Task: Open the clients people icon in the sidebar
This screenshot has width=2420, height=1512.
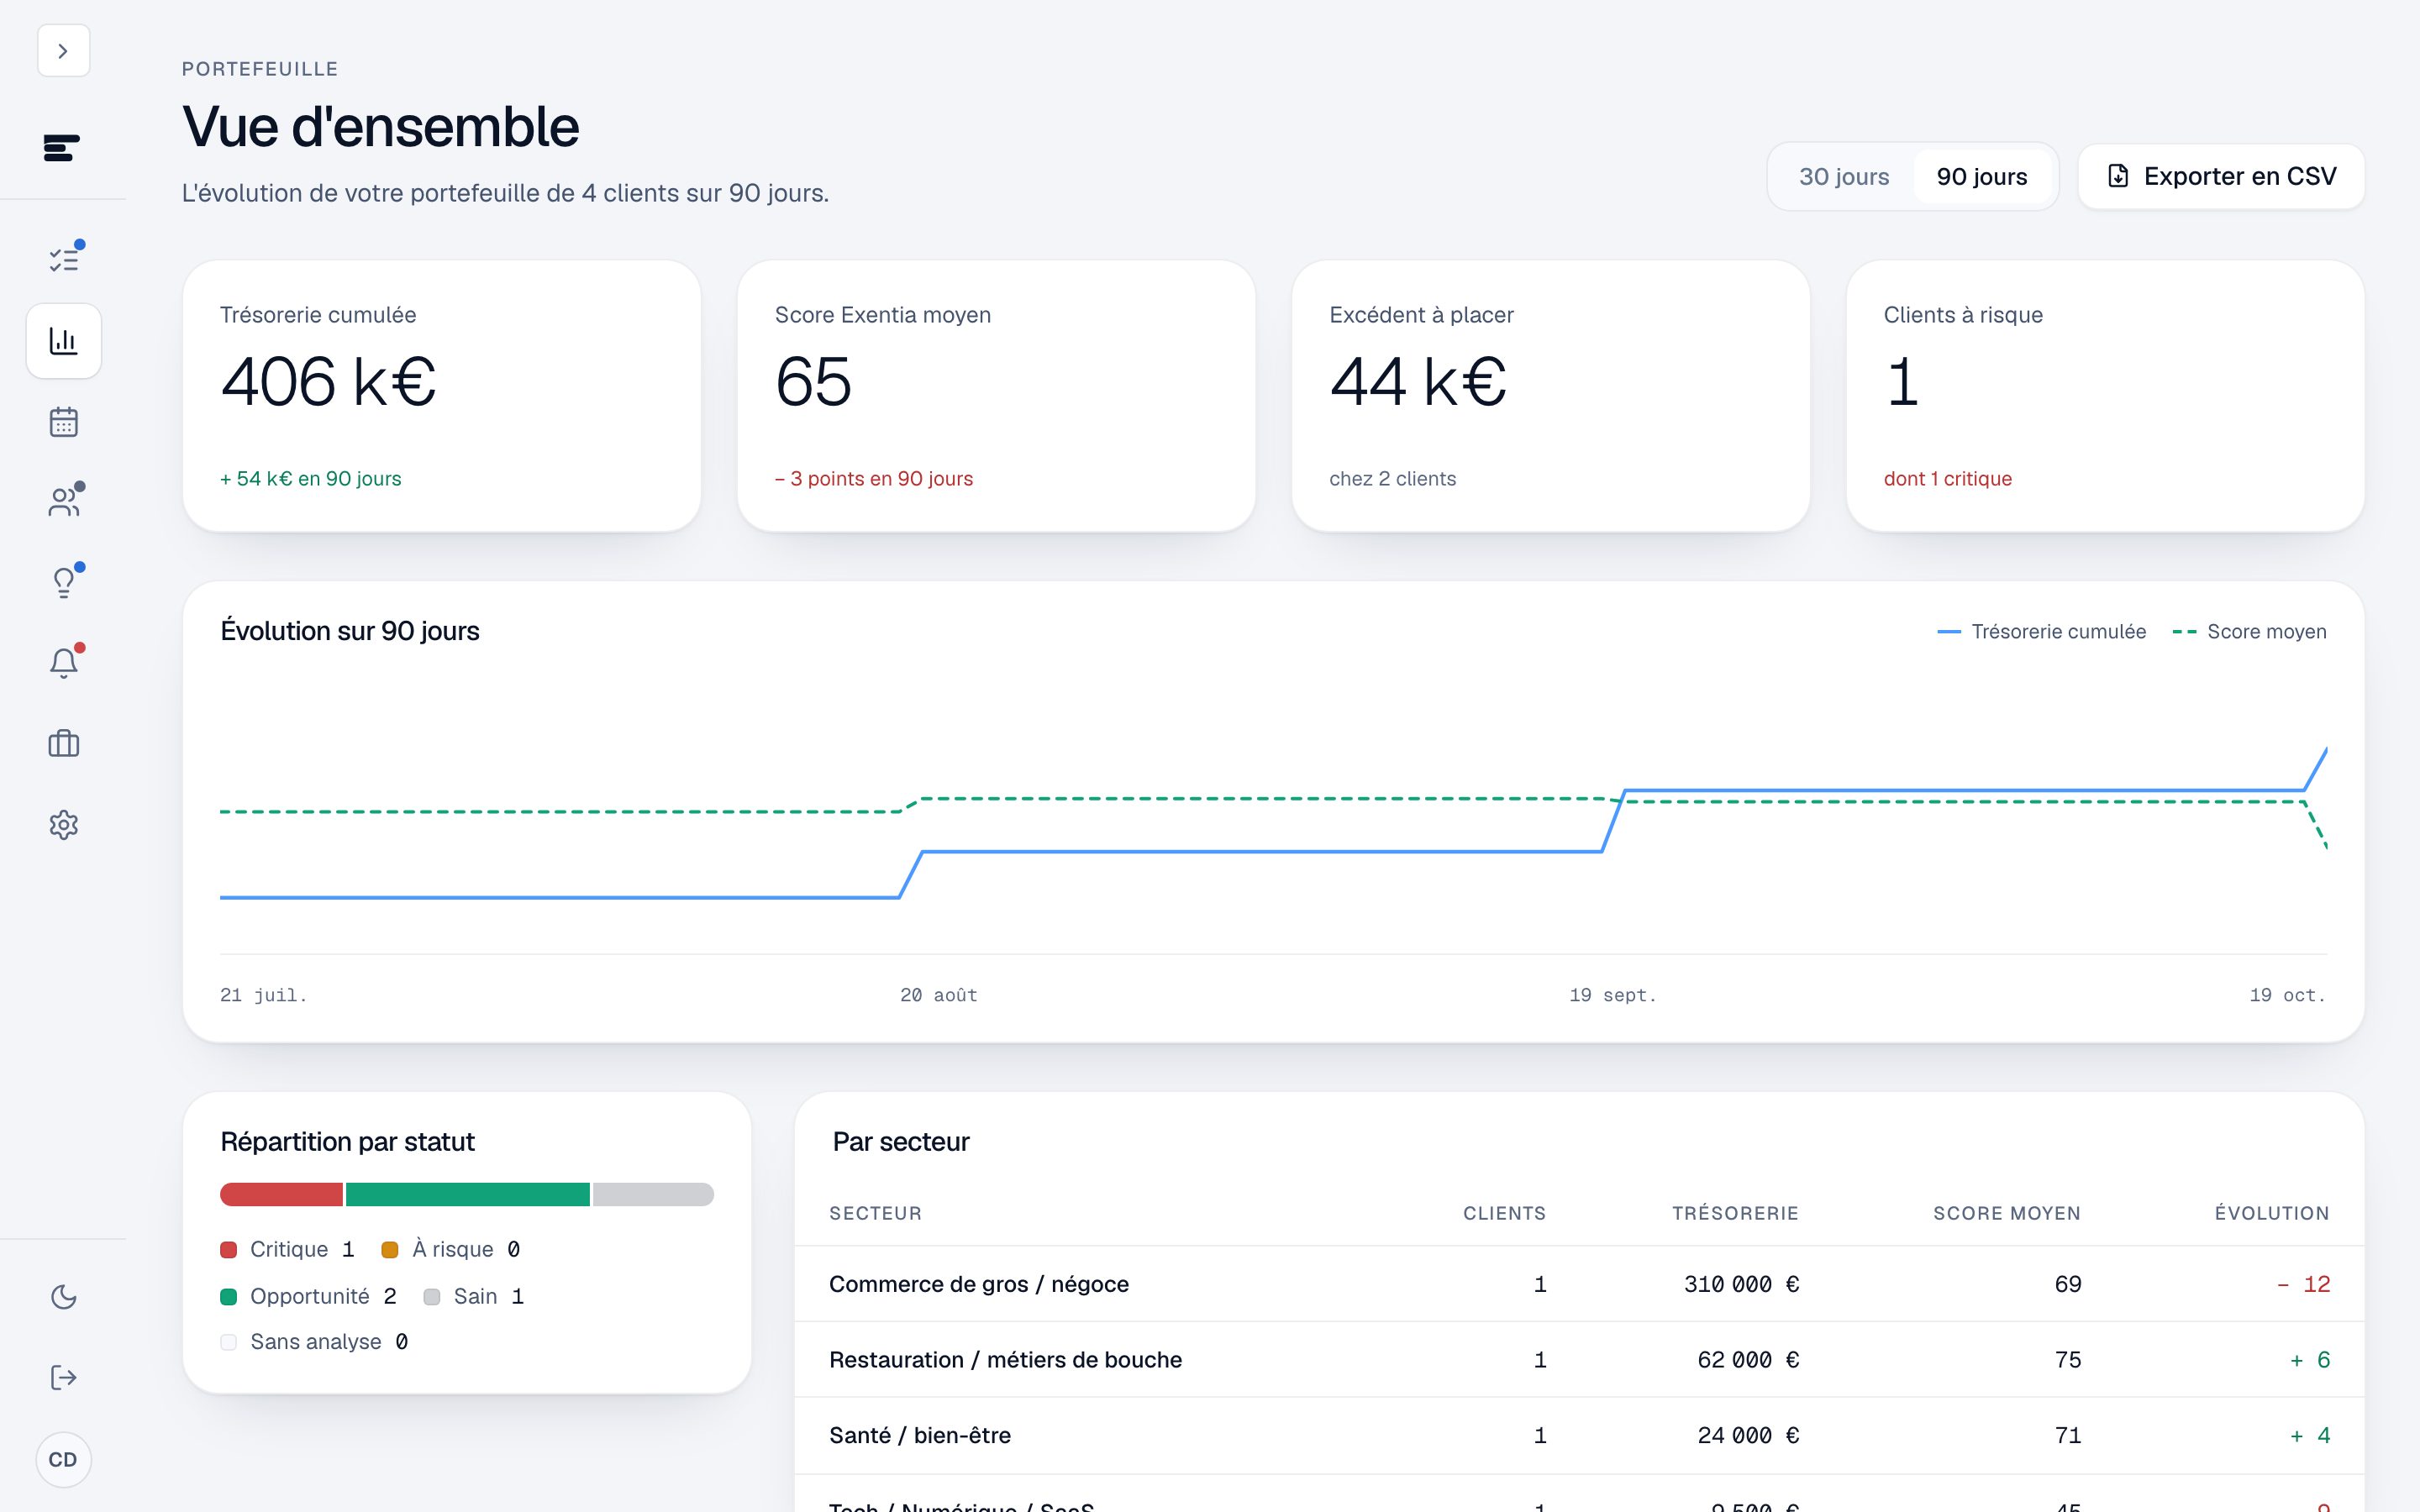Action: (x=63, y=502)
